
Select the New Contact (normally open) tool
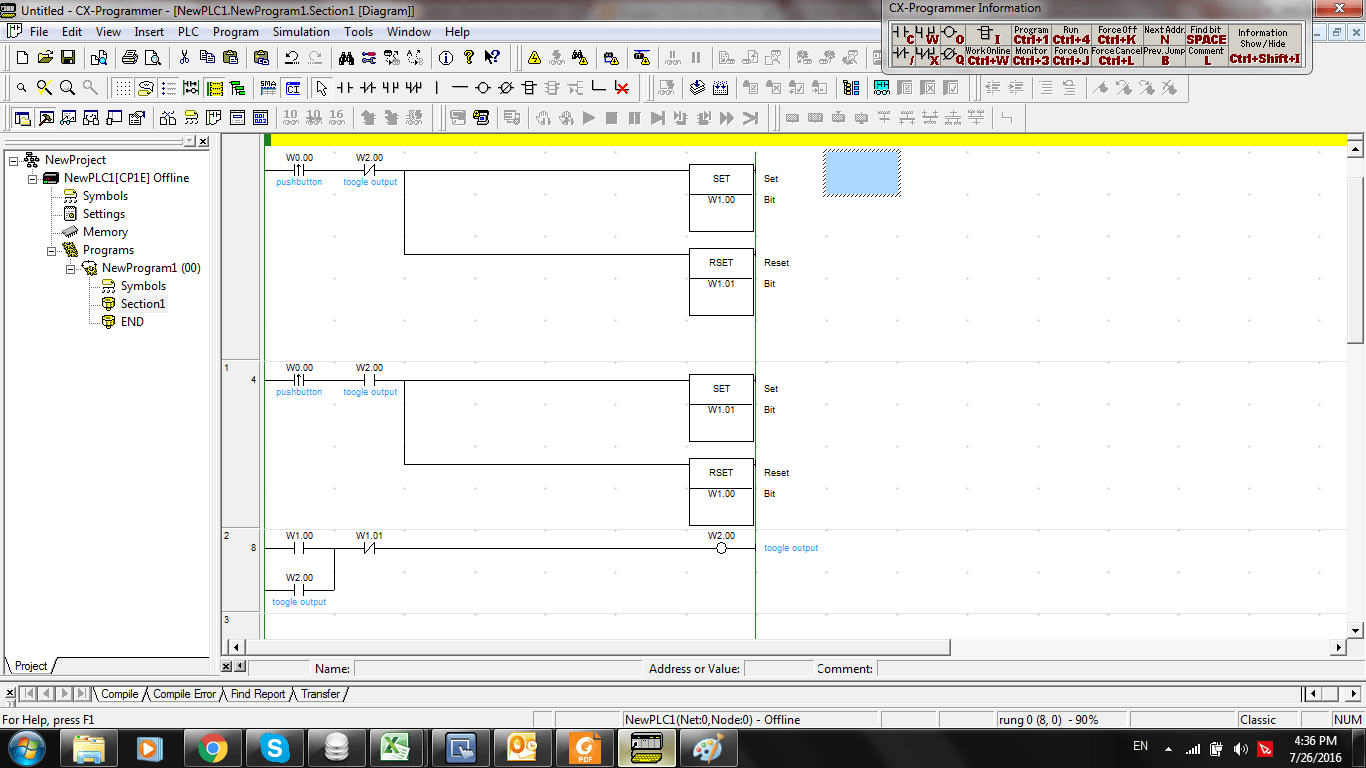click(x=345, y=88)
